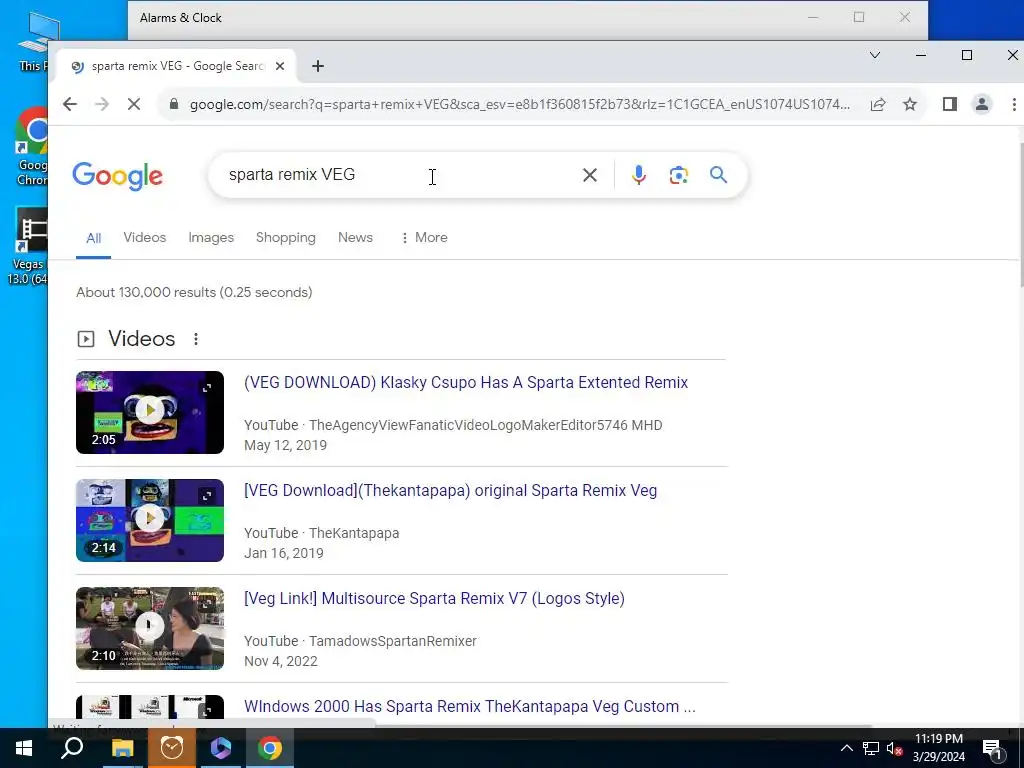The image size is (1024, 768).
Task: Open the Windows Start menu
Action: click(x=24, y=748)
